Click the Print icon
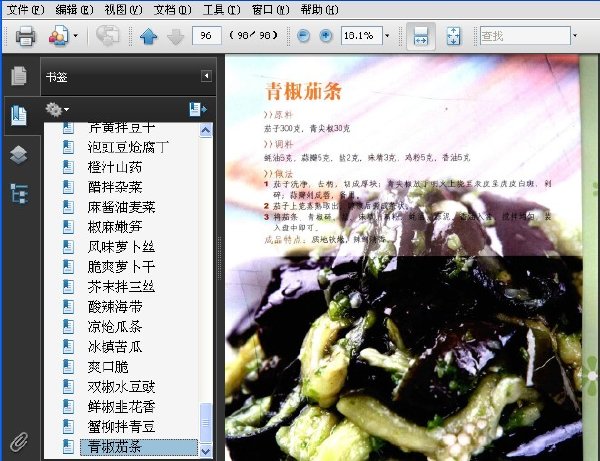600x461 pixels. [x=26, y=36]
